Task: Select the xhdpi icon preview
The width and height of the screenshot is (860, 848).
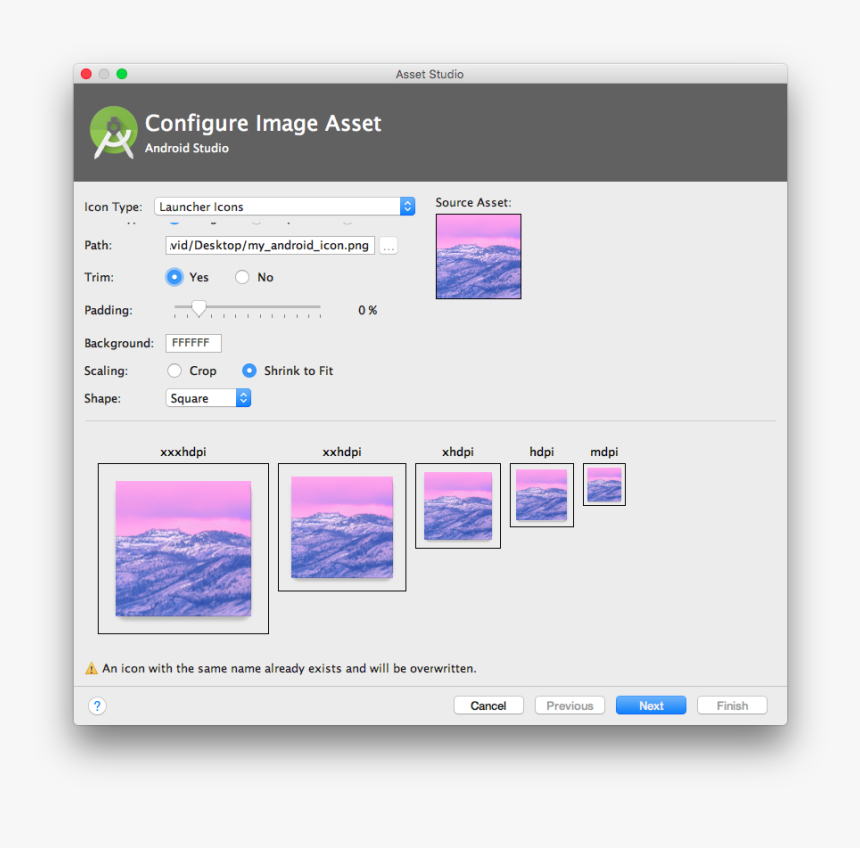Action: click(457, 506)
